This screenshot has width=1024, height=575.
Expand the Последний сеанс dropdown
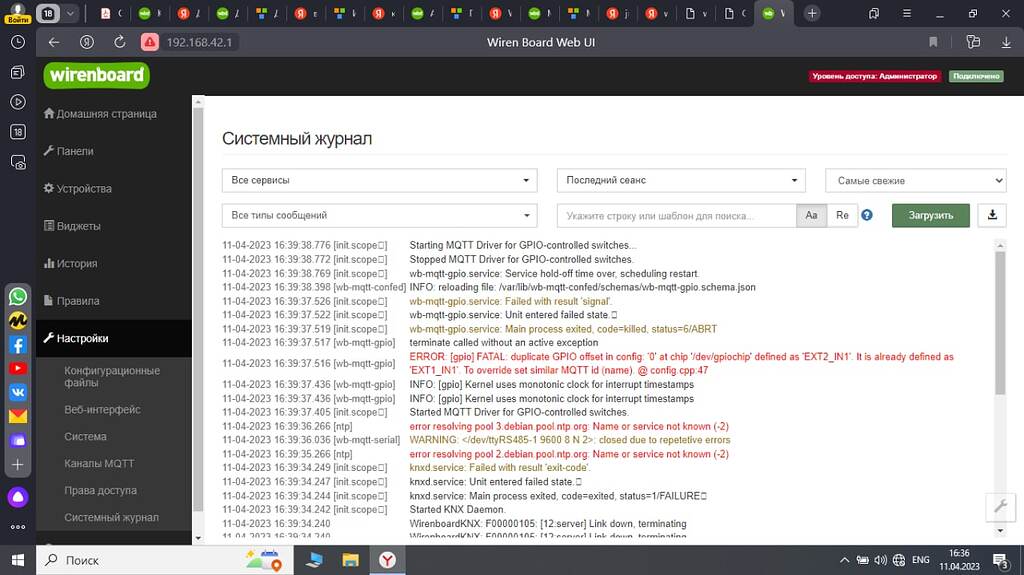point(680,180)
